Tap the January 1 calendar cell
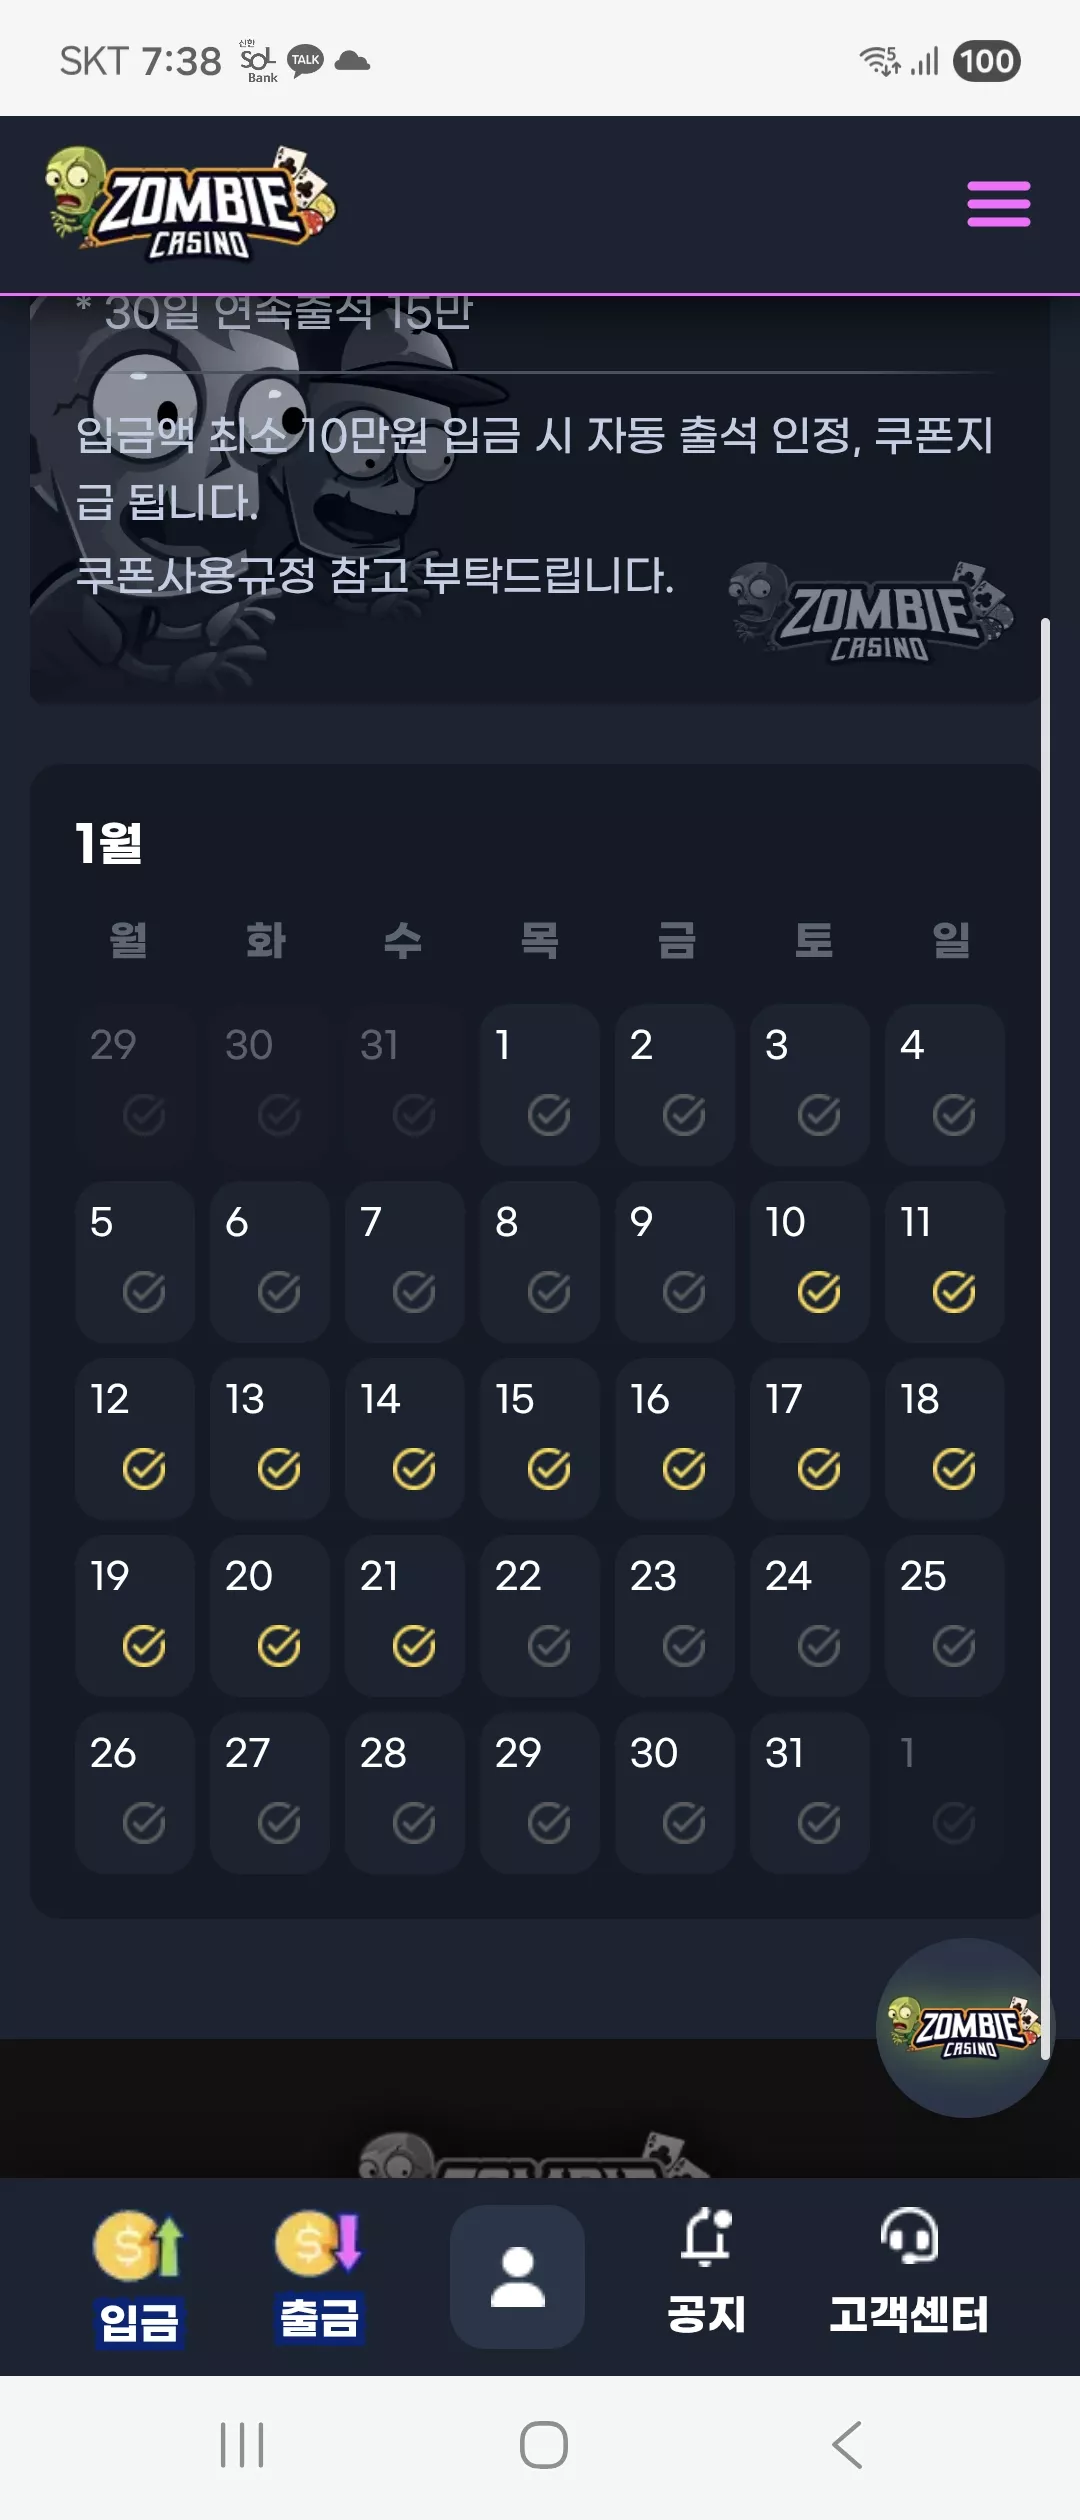 point(540,1084)
